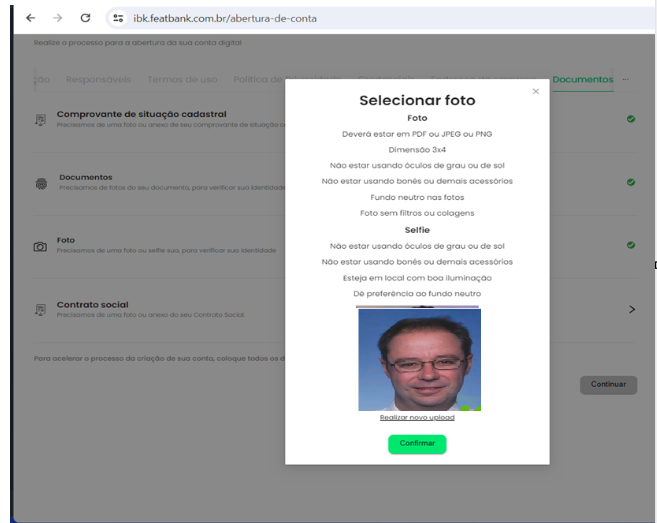Click Deverá estar em PDF ou JPEG text
The image size is (657, 523).
tap(417, 134)
